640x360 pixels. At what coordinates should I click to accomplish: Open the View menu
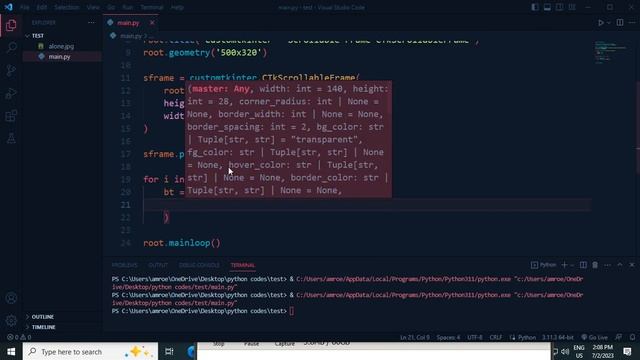point(93,7)
